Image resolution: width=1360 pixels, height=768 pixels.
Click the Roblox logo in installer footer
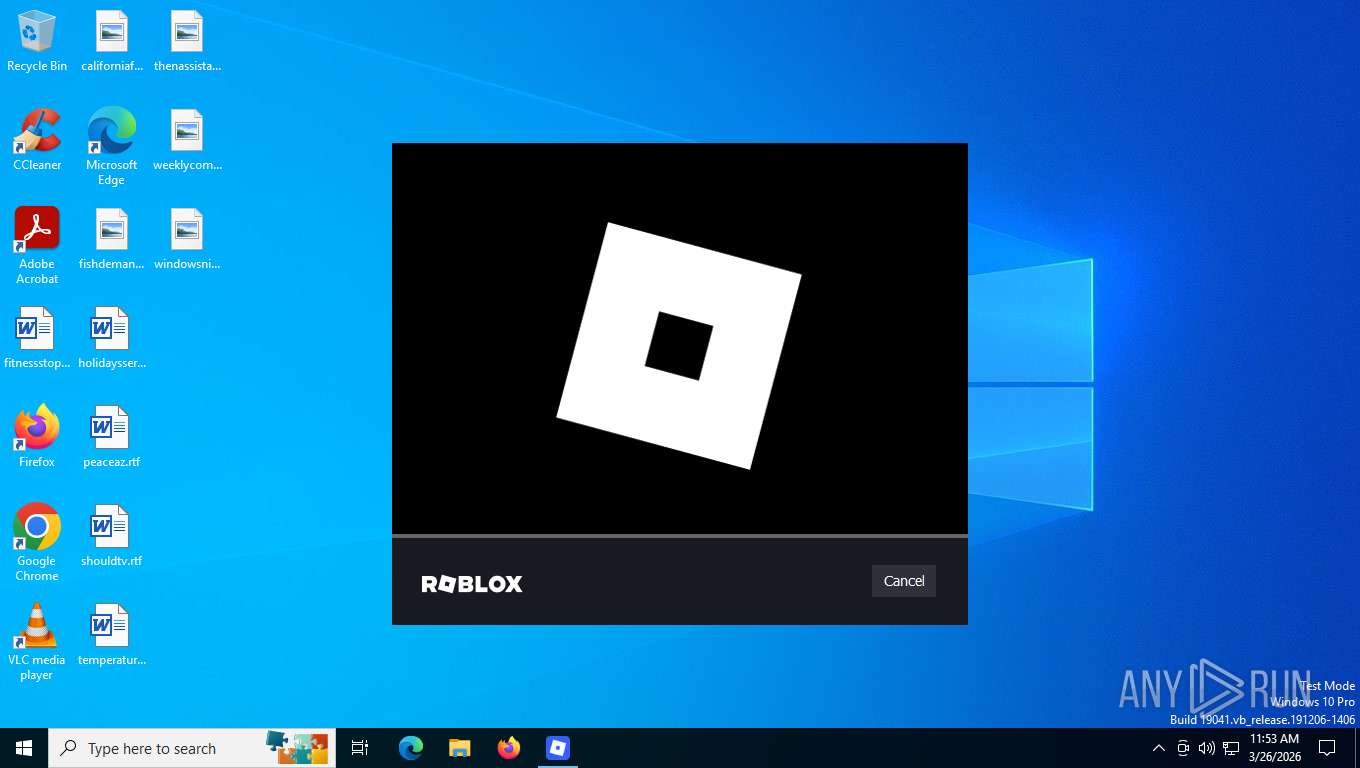472,584
